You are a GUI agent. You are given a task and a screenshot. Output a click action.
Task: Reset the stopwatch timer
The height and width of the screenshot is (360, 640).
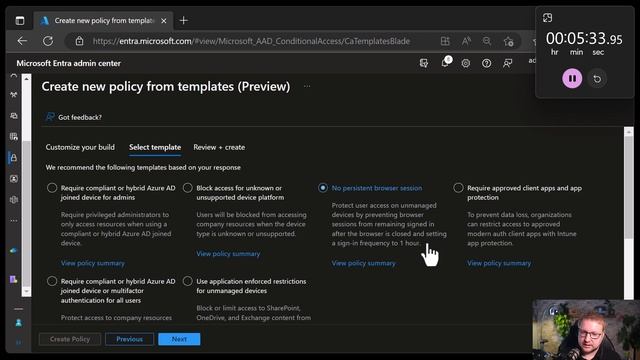[x=597, y=79]
